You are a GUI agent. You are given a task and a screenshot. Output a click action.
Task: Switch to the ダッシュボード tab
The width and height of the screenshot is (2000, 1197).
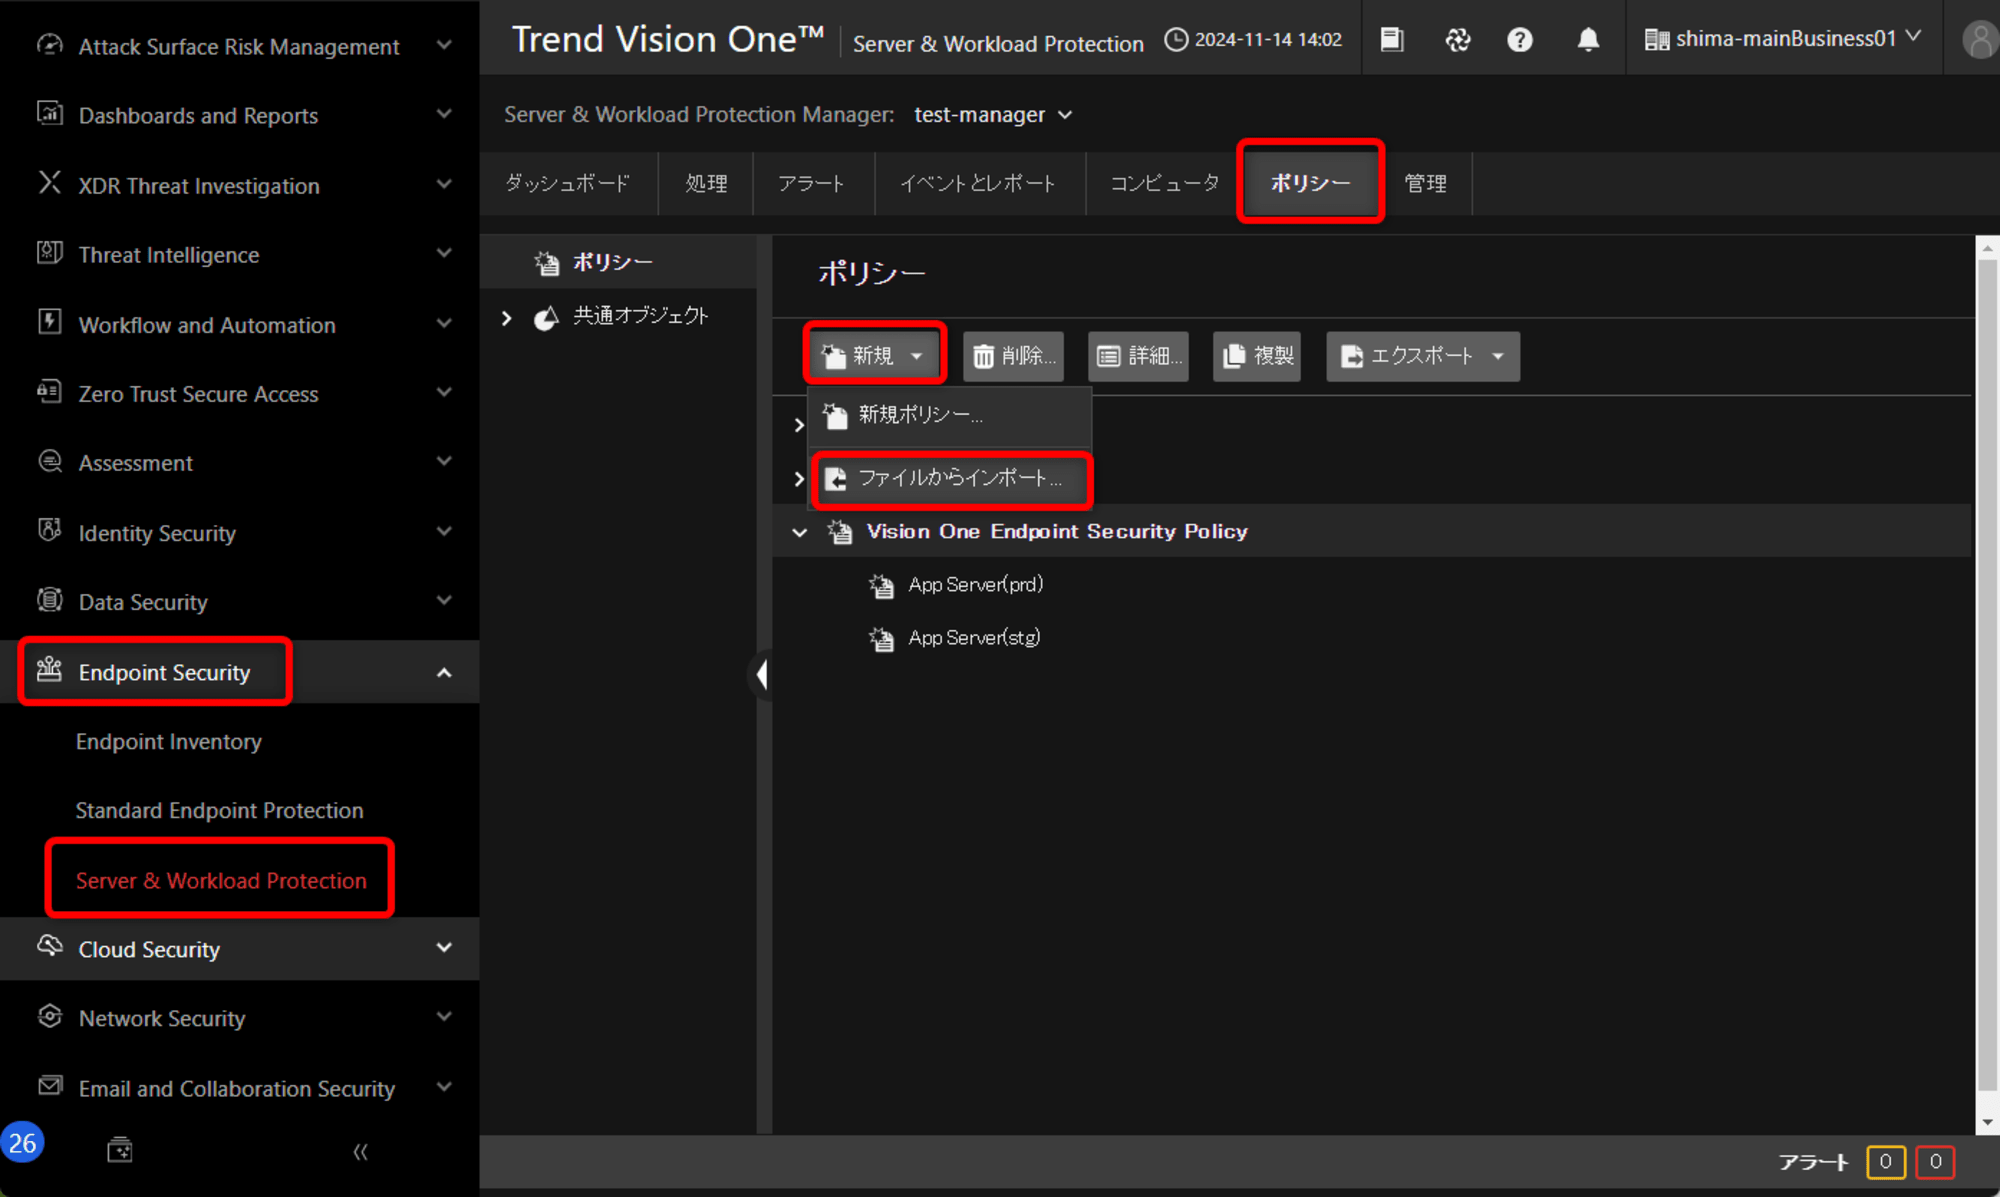click(568, 183)
